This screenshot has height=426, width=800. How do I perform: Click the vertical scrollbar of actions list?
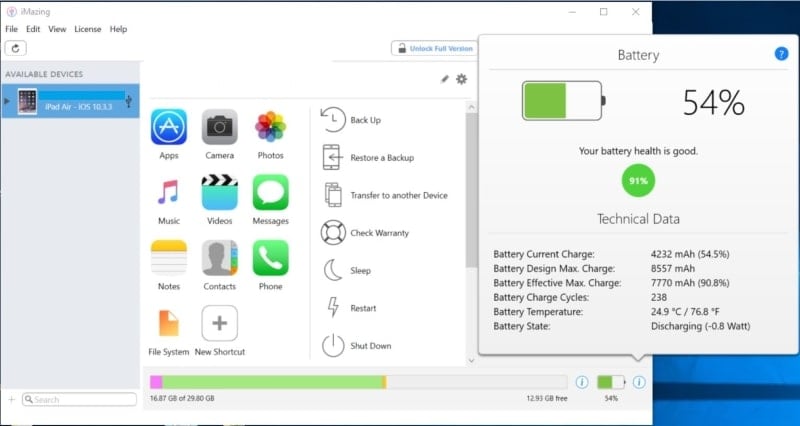pos(471,191)
